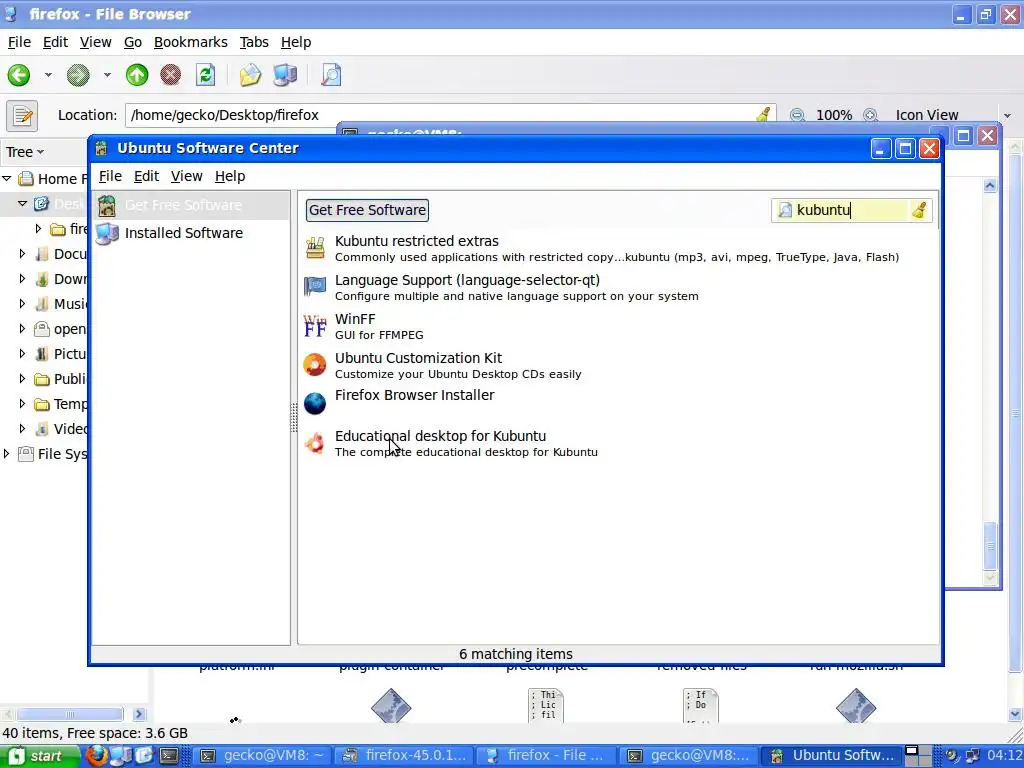Open the Tree sidebar dropdown
The image size is (1024, 768).
(x=25, y=152)
